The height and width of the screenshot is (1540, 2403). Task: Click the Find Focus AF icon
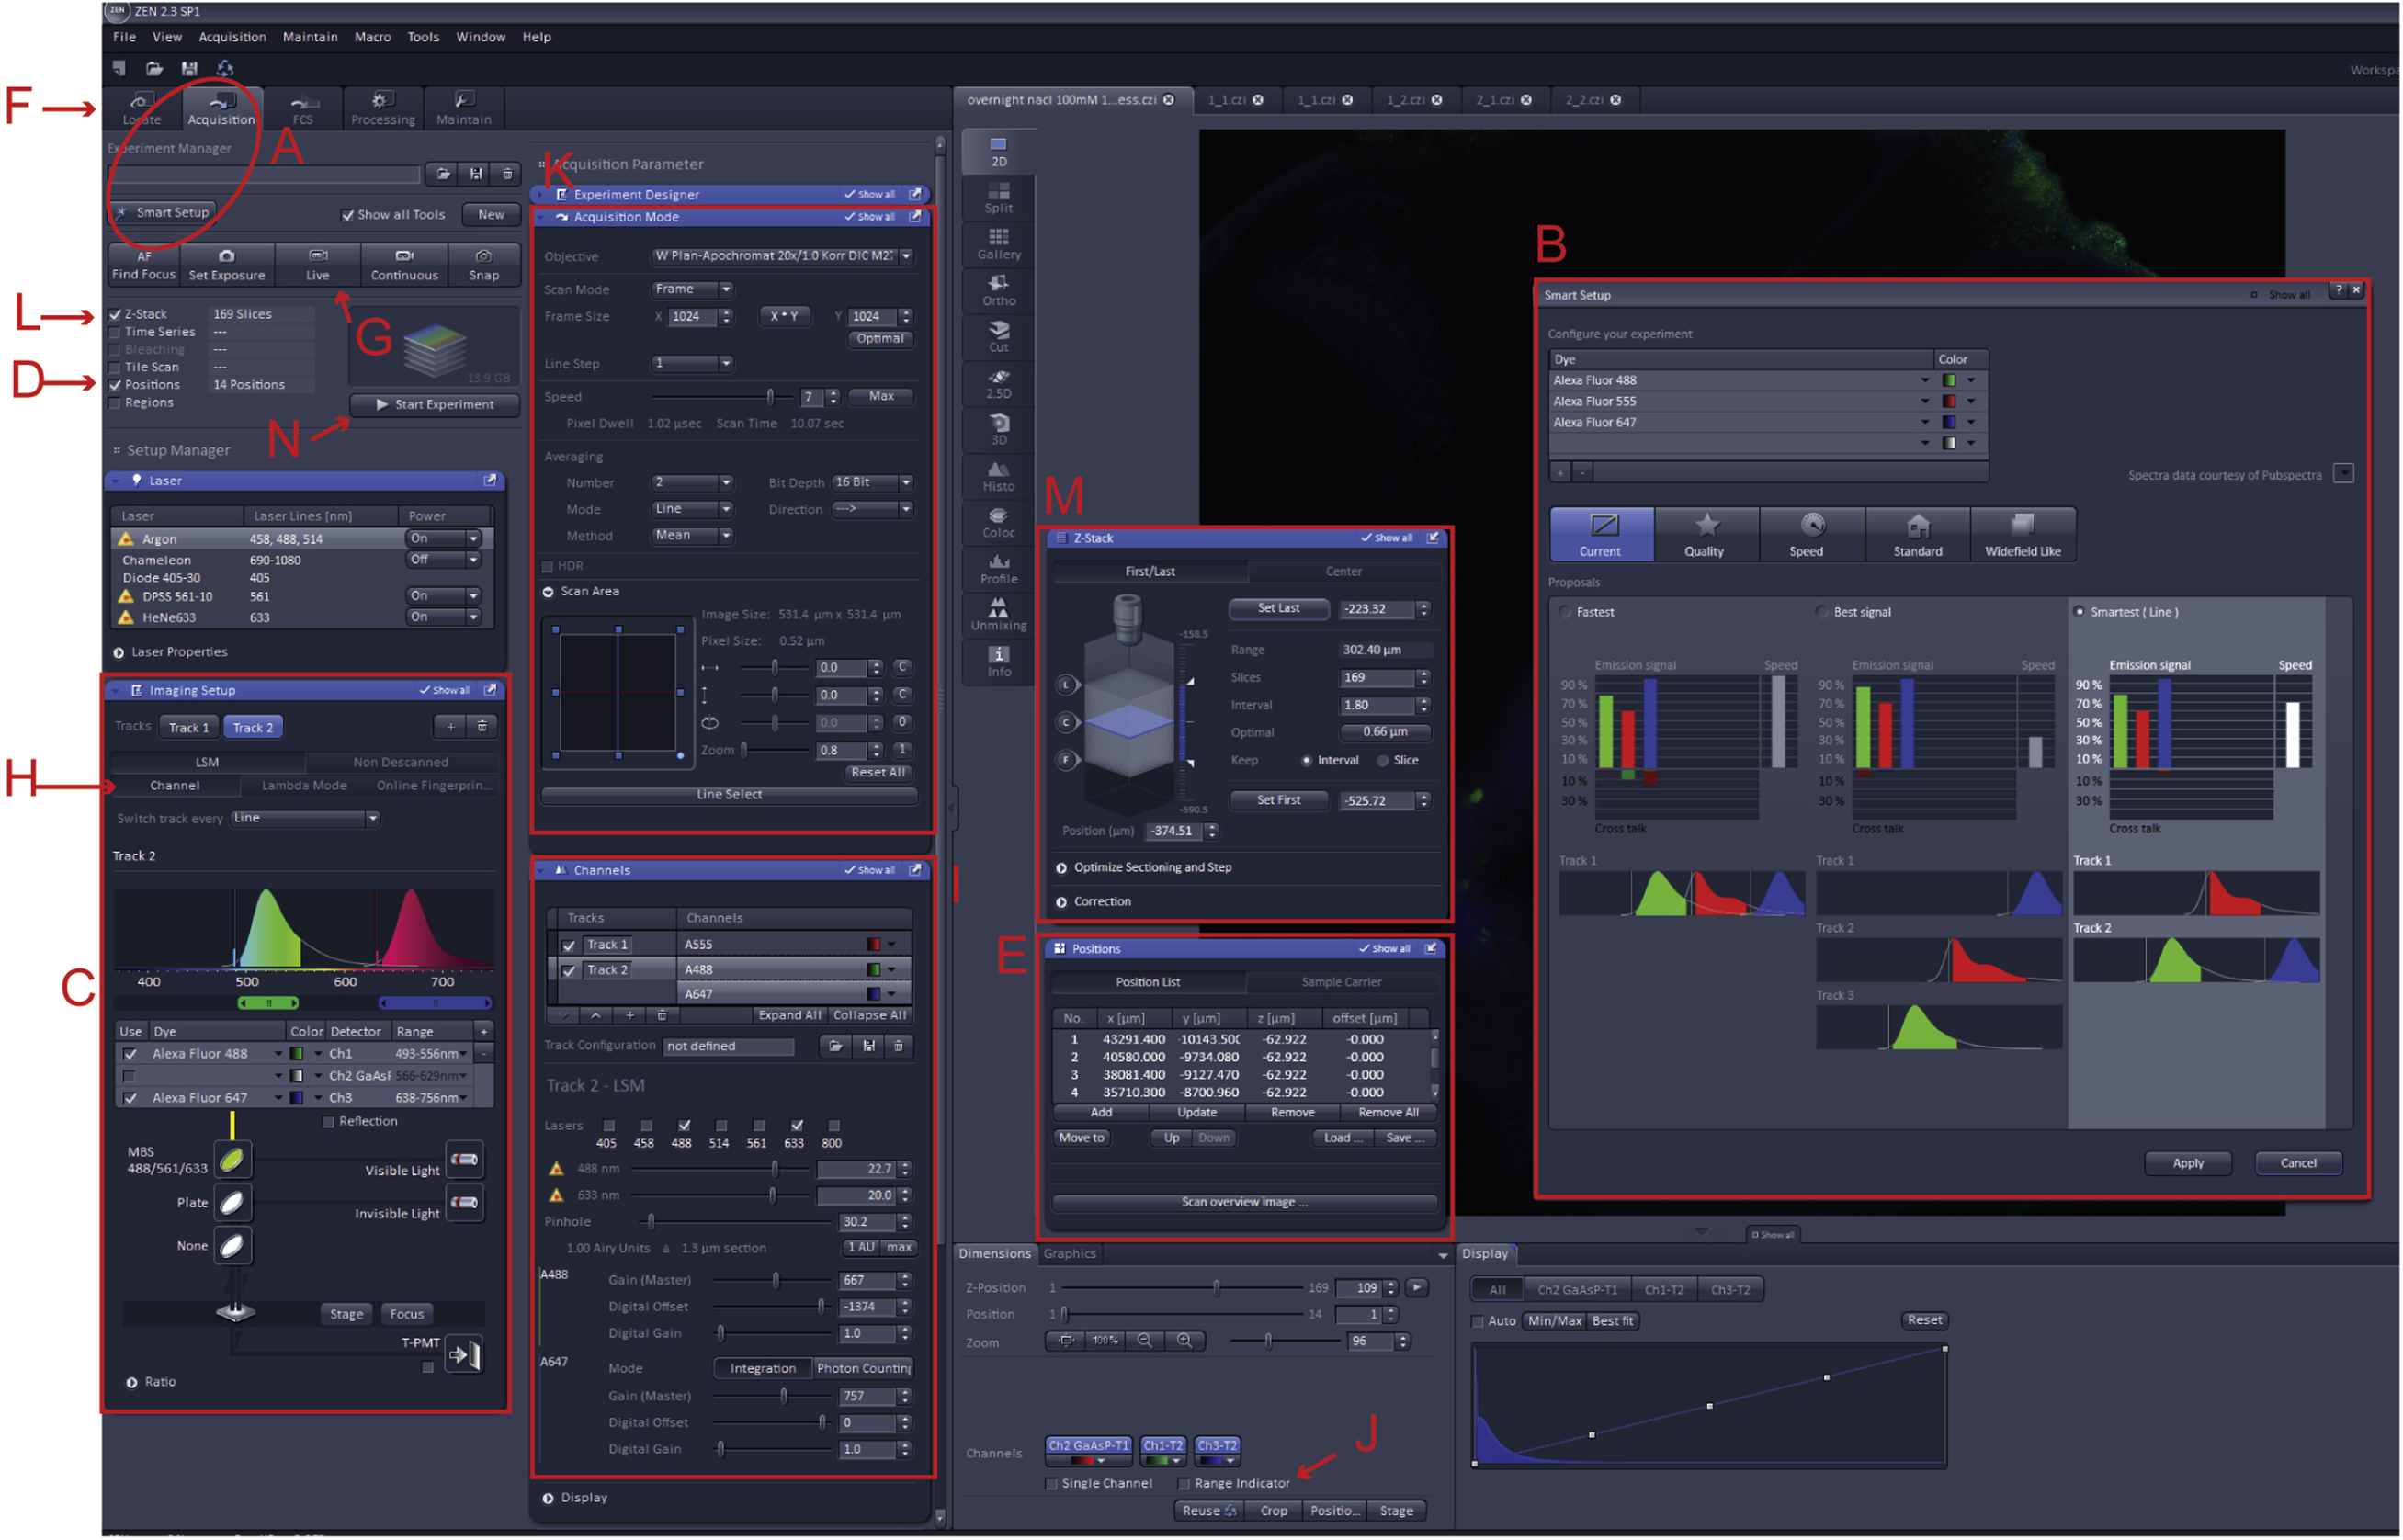[144, 257]
